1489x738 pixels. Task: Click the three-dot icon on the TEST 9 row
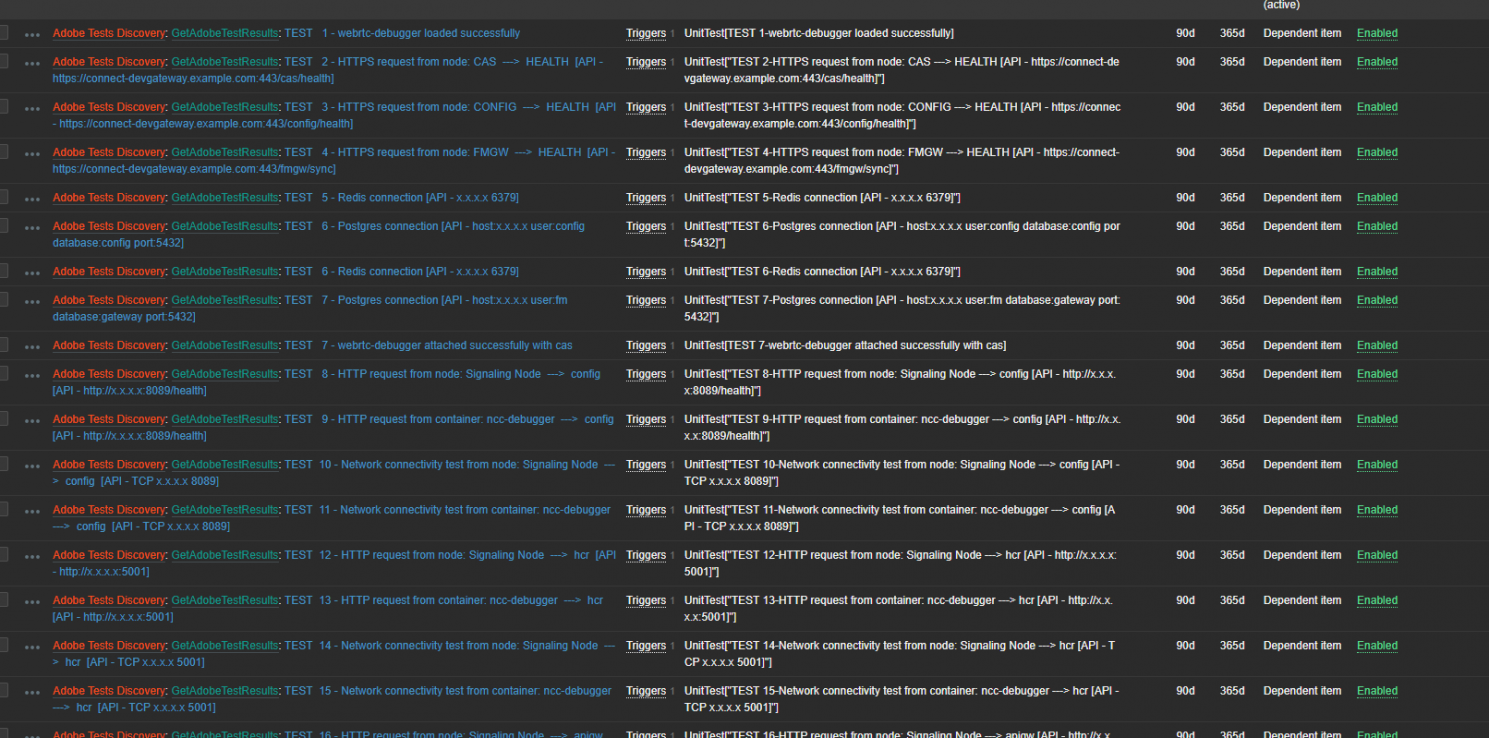coord(32,420)
